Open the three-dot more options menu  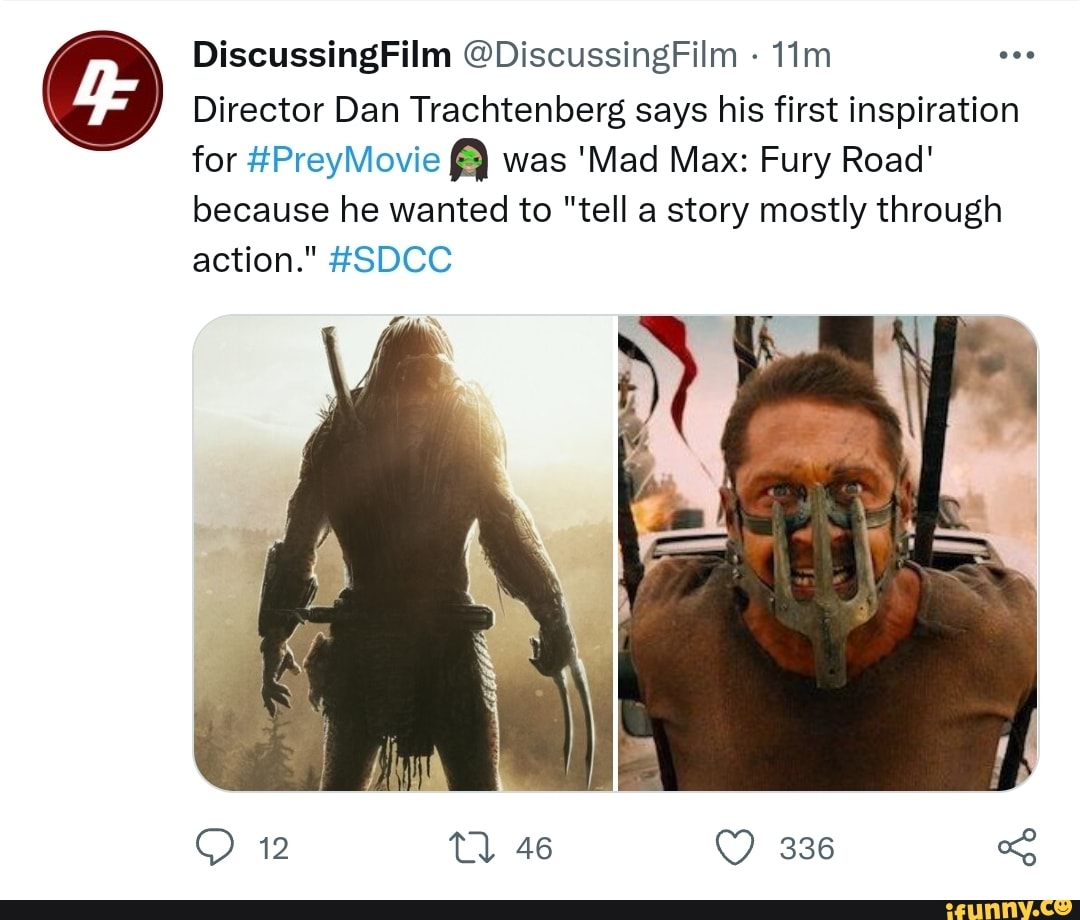(x=1017, y=55)
